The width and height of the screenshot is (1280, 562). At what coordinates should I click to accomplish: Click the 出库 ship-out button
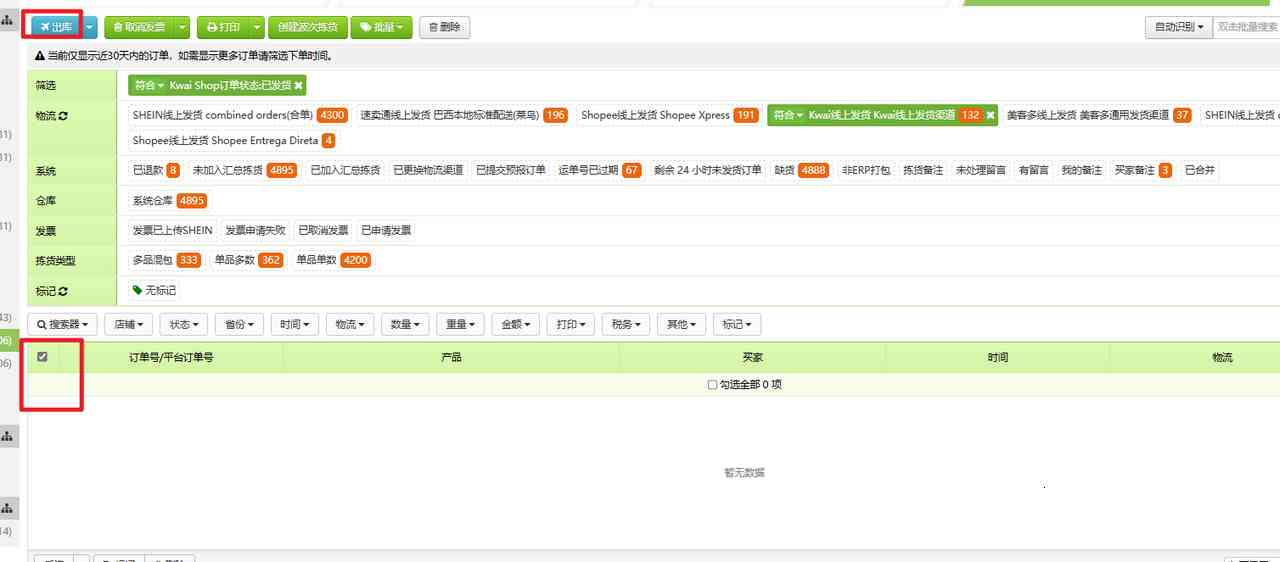click(x=56, y=27)
